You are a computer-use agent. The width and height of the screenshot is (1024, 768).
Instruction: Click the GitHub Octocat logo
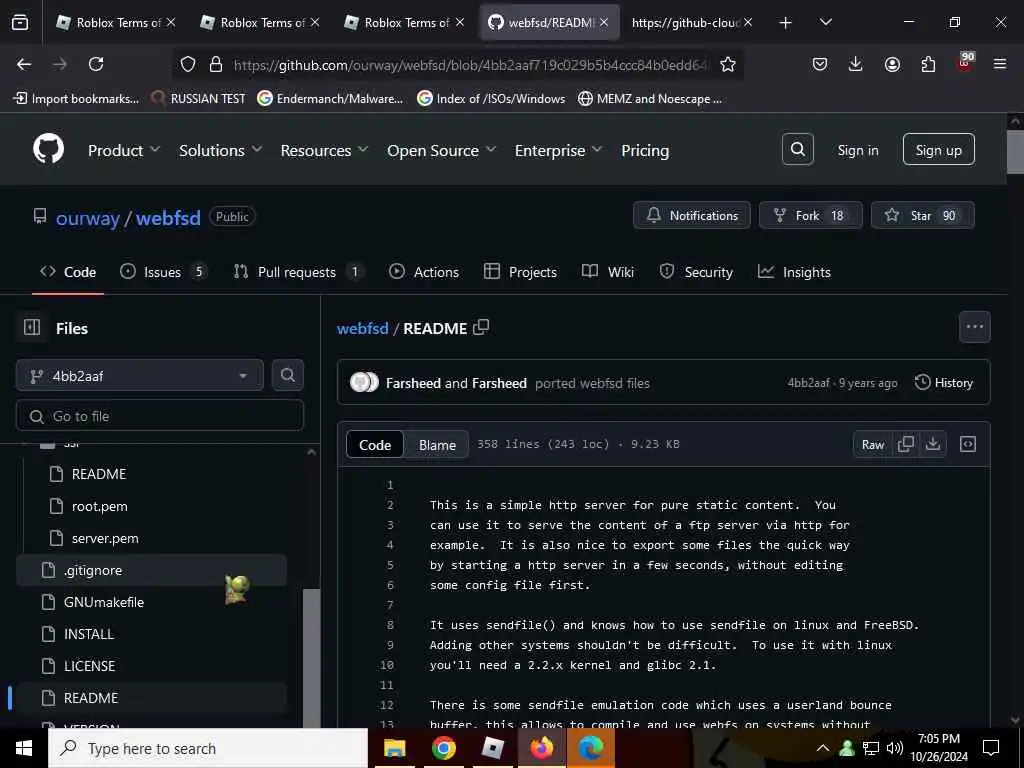pyautogui.click(x=48, y=150)
